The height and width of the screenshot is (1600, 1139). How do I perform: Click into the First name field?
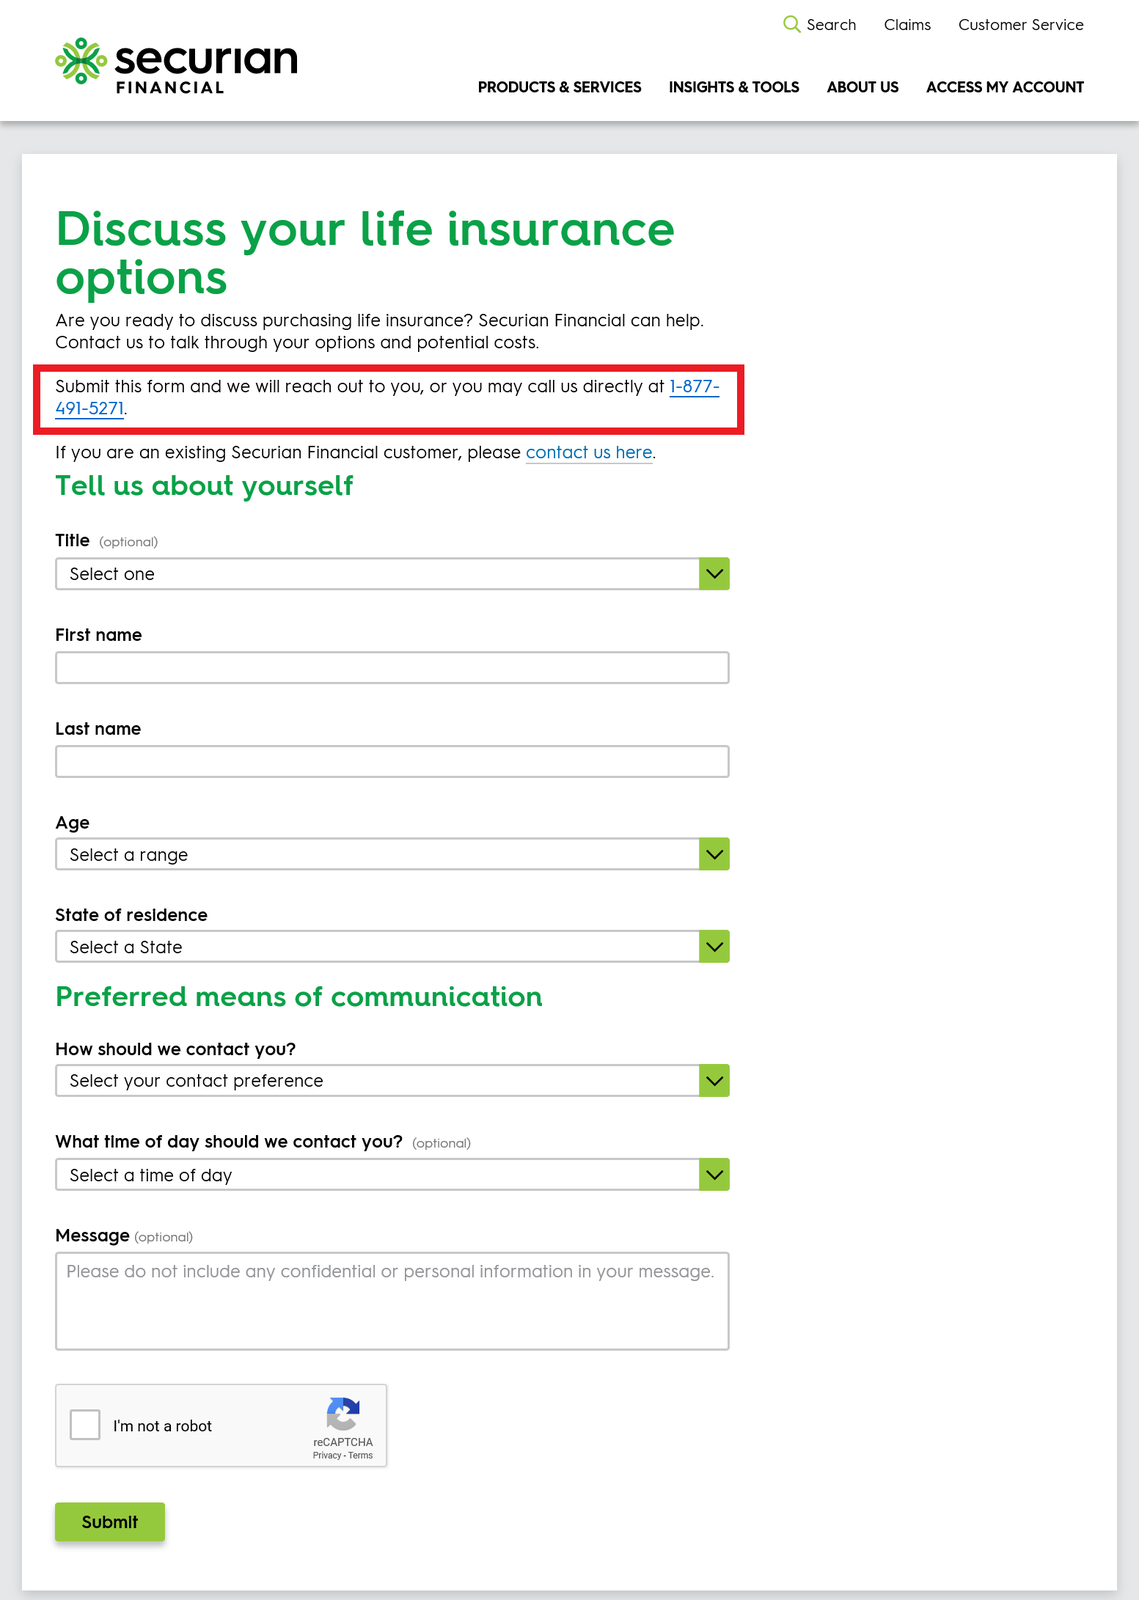click(392, 668)
